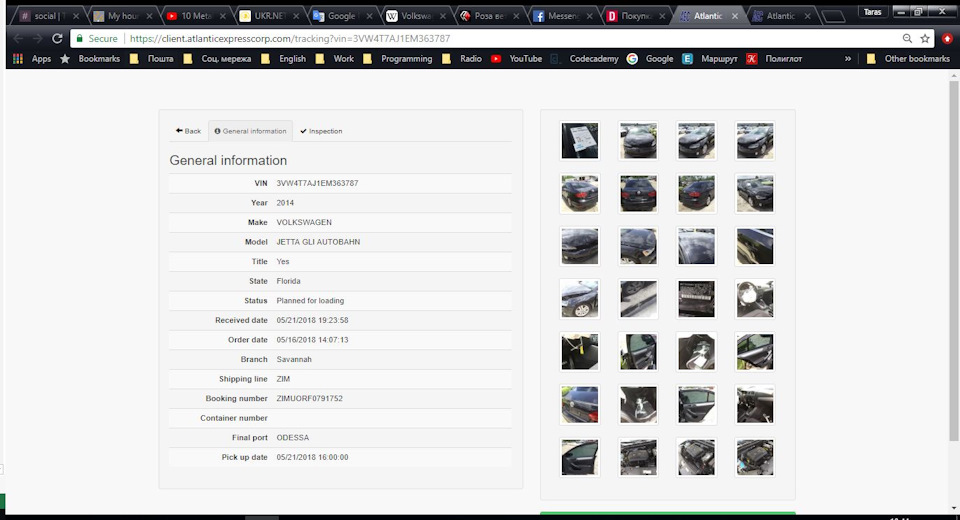Screen dimensions: 960x520
Task: Reload the page with the refresh icon
Action: tap(57, 39)
